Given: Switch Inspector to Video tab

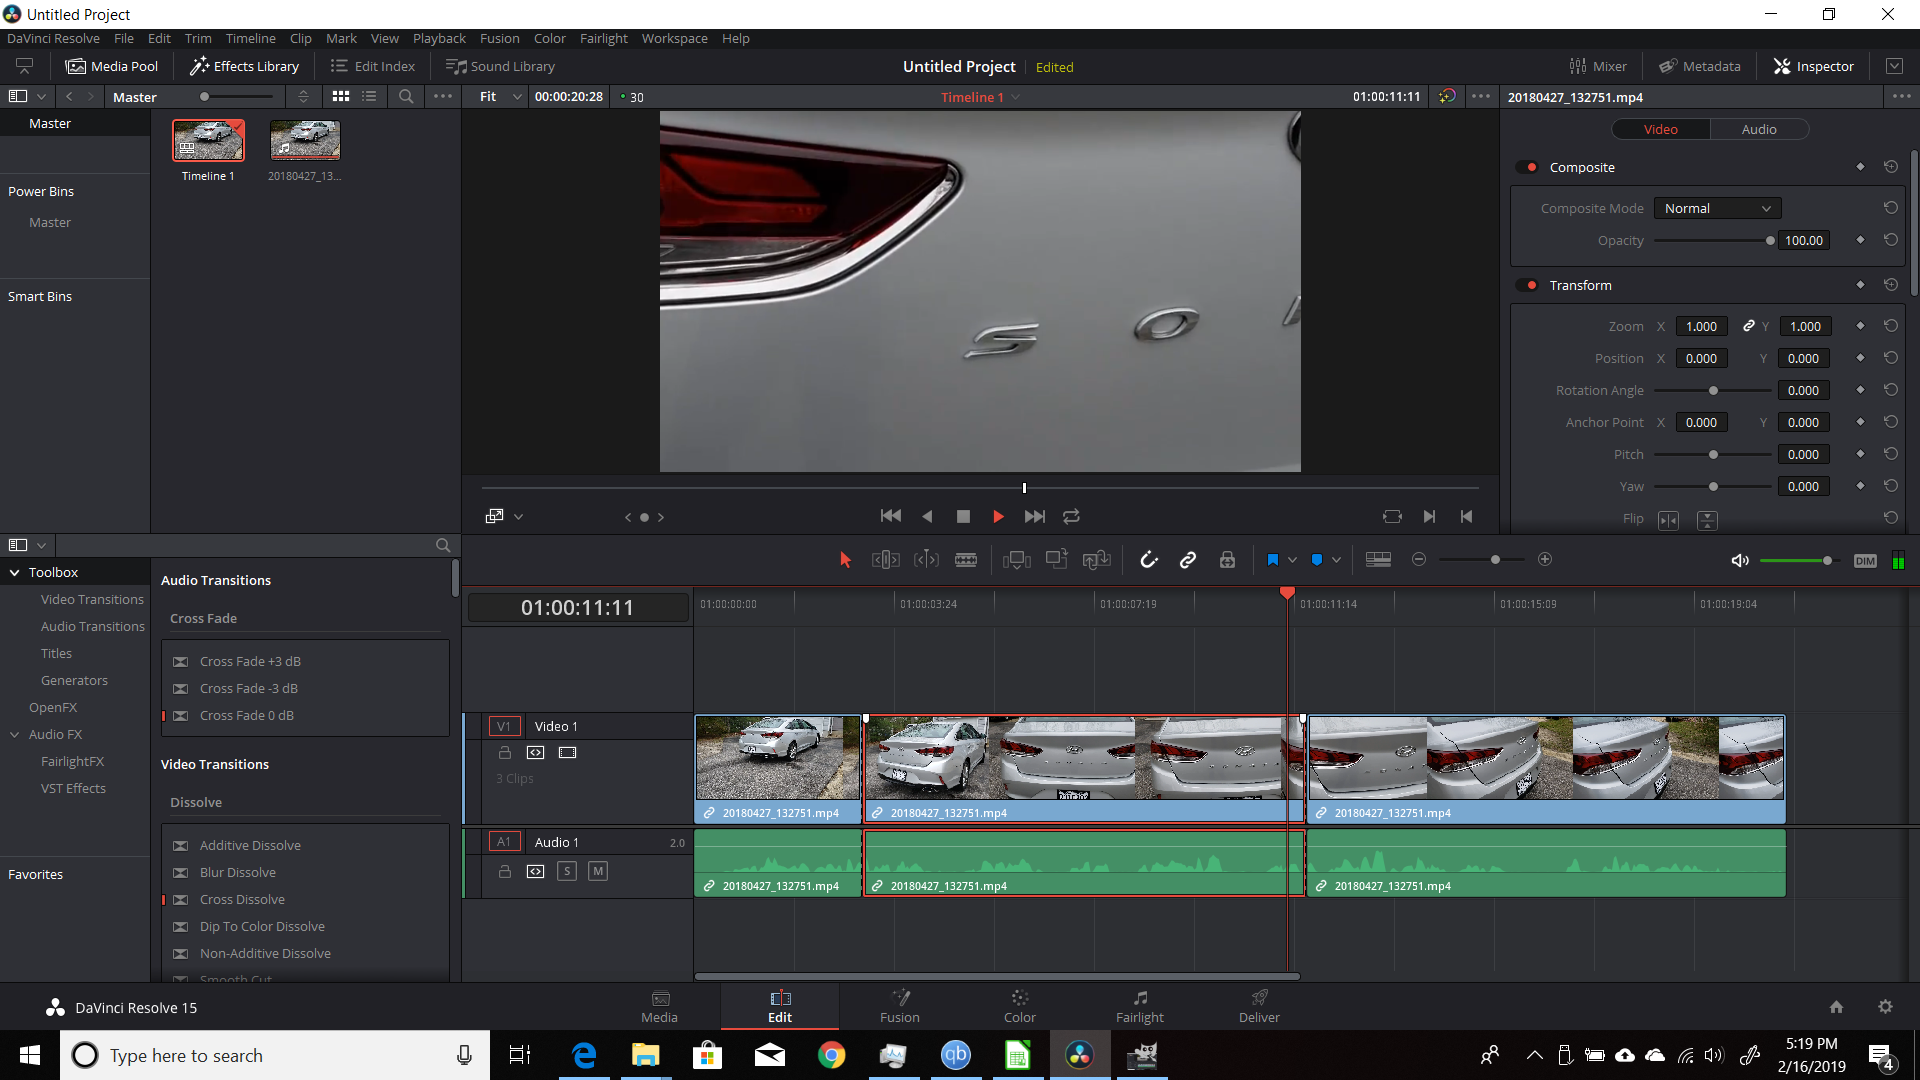Looking at the screenshot, I should 1660,130.
